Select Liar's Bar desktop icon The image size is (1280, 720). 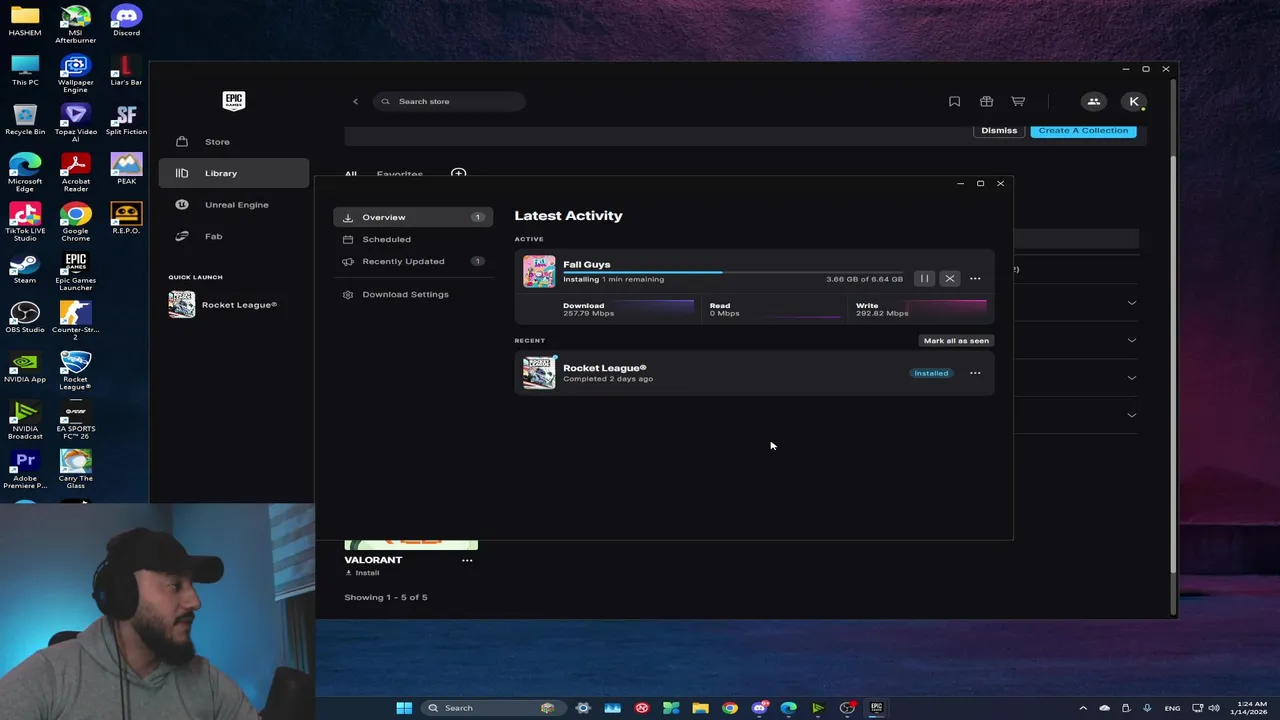[x=126, y=71]
